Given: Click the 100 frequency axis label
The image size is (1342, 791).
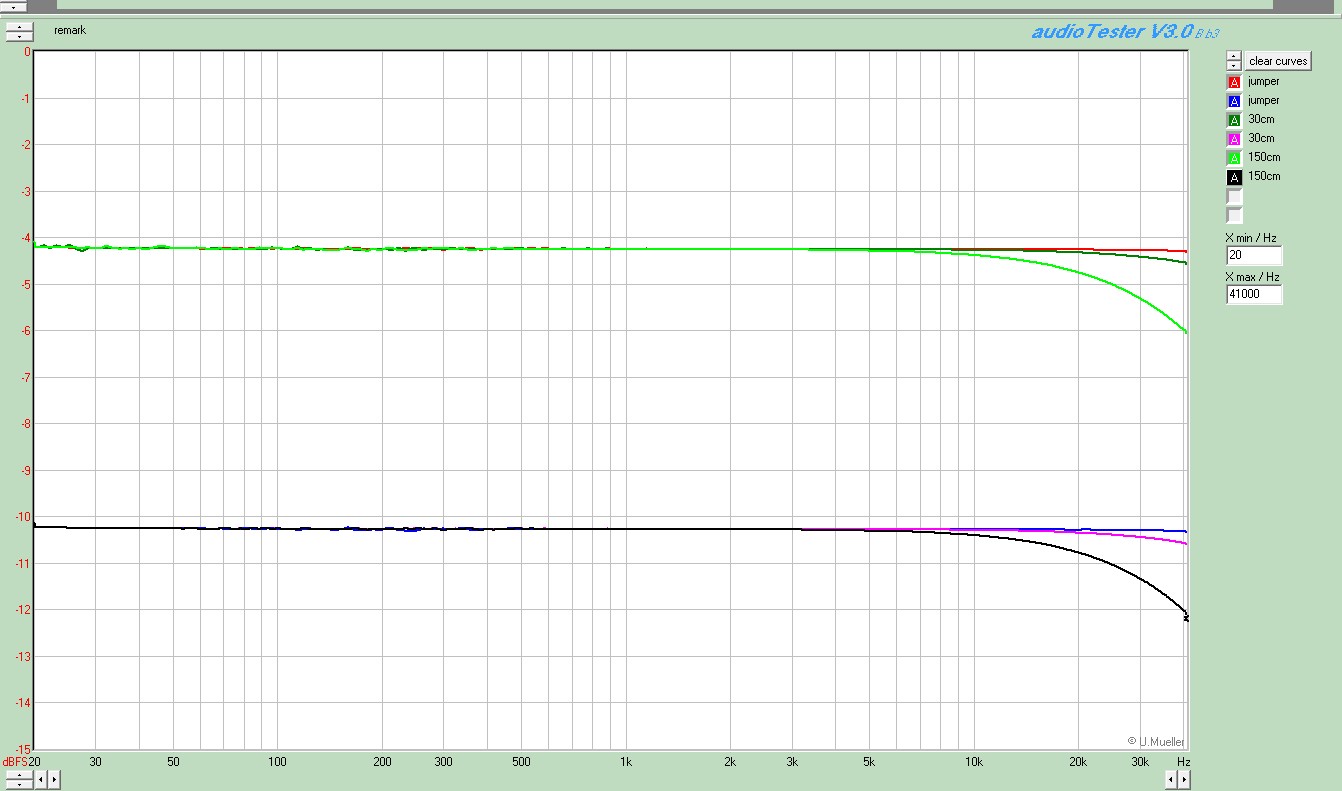Looking at the screenshot, I should (277, 762).
